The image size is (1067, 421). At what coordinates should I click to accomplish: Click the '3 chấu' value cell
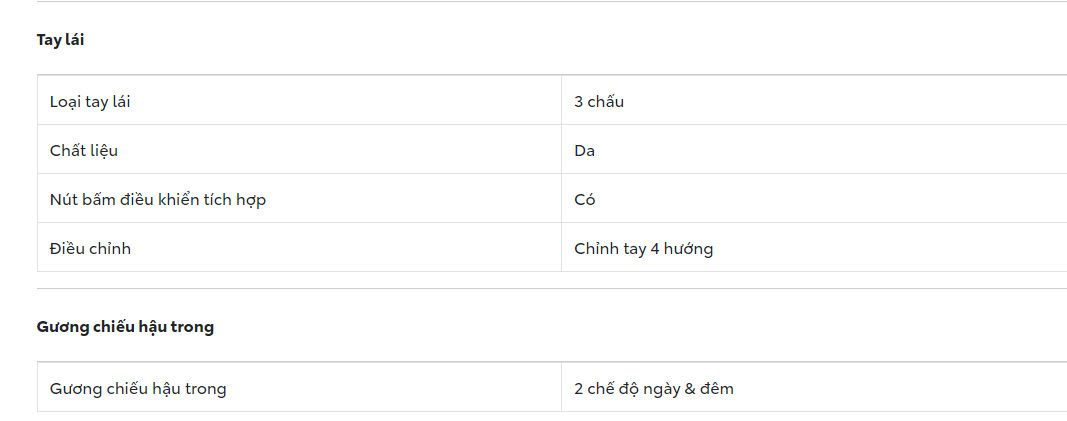(599, 101)
